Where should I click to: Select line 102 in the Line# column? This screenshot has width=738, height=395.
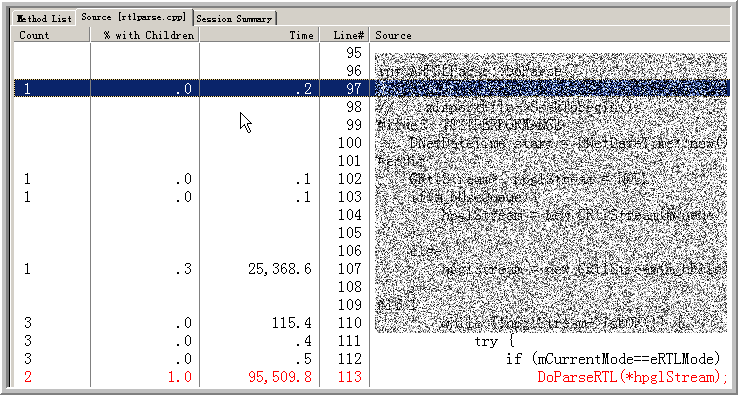(350, 179)
